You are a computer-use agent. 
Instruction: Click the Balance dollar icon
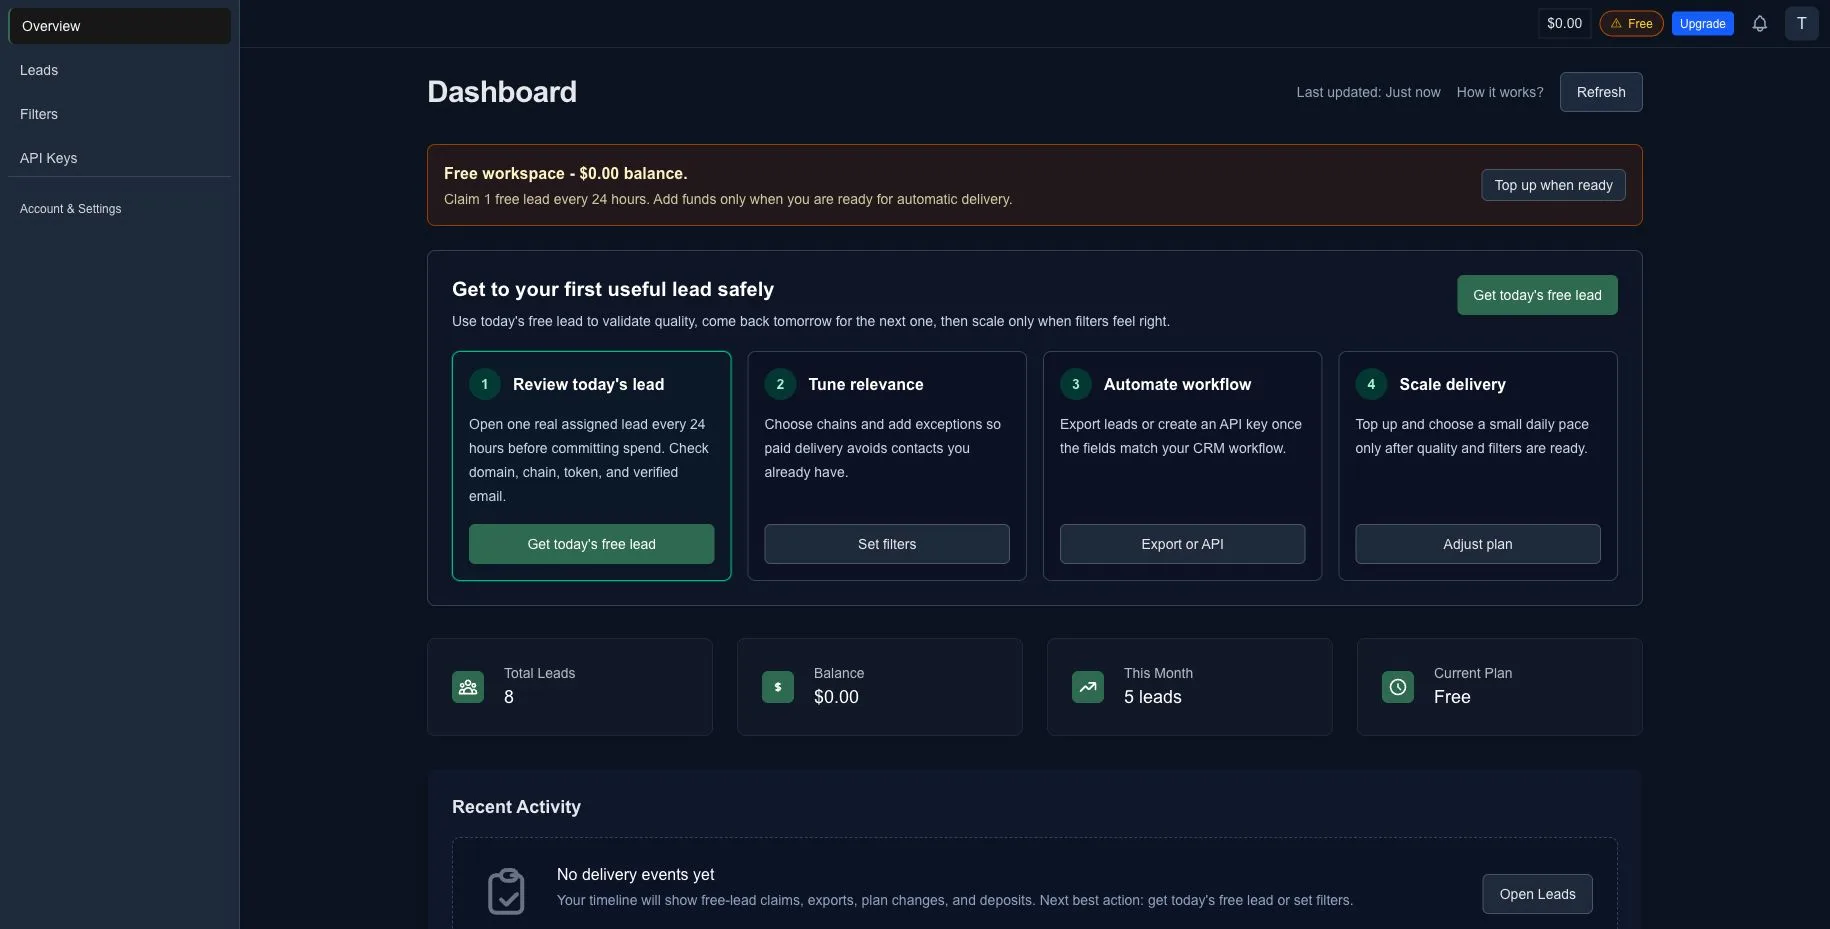point(778,687)
